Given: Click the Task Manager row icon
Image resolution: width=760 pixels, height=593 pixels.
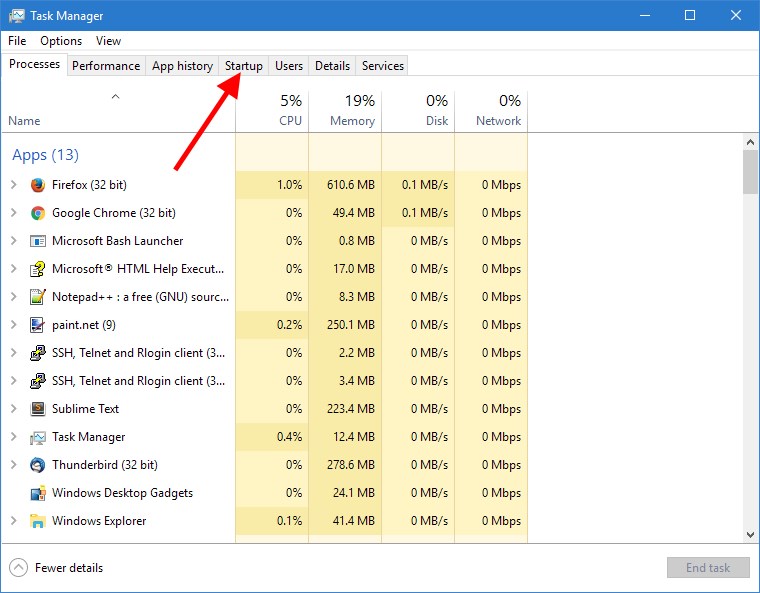Looking at the screenshot, I should [x=38, y=437].
